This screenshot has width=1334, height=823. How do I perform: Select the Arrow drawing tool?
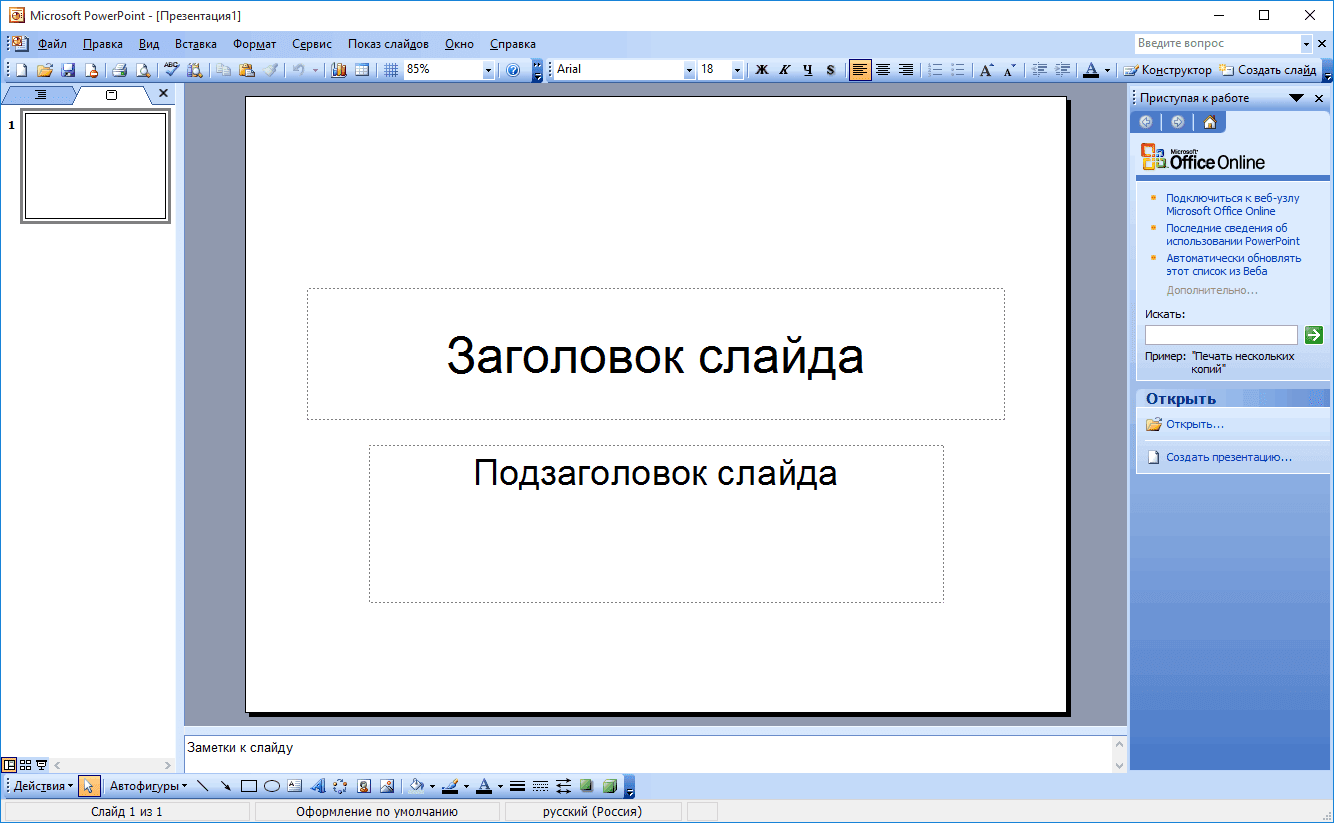click(225, 786)
